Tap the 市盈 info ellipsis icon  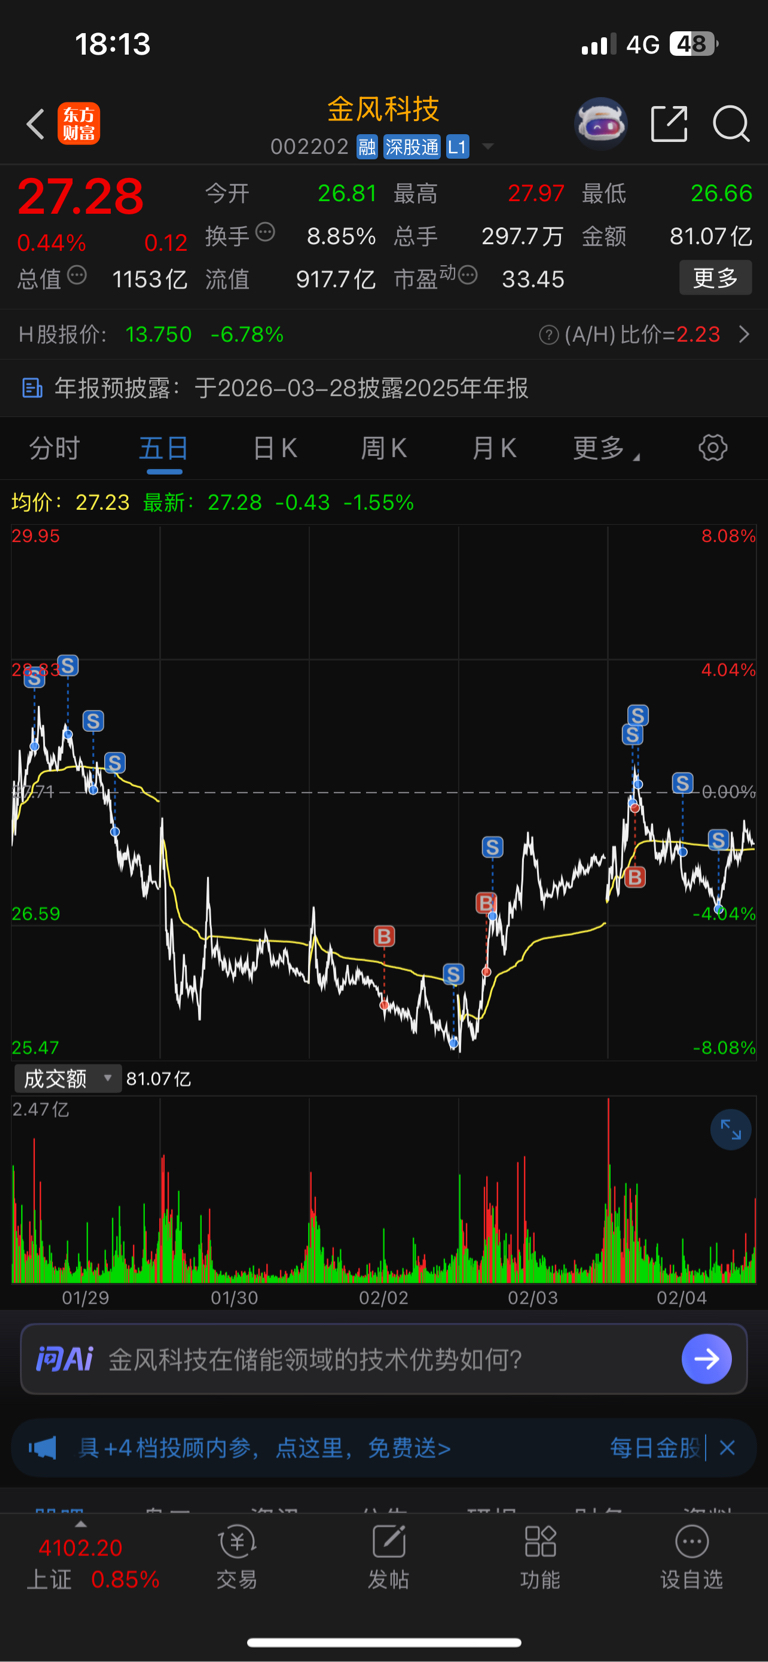[x=467, y=275]
